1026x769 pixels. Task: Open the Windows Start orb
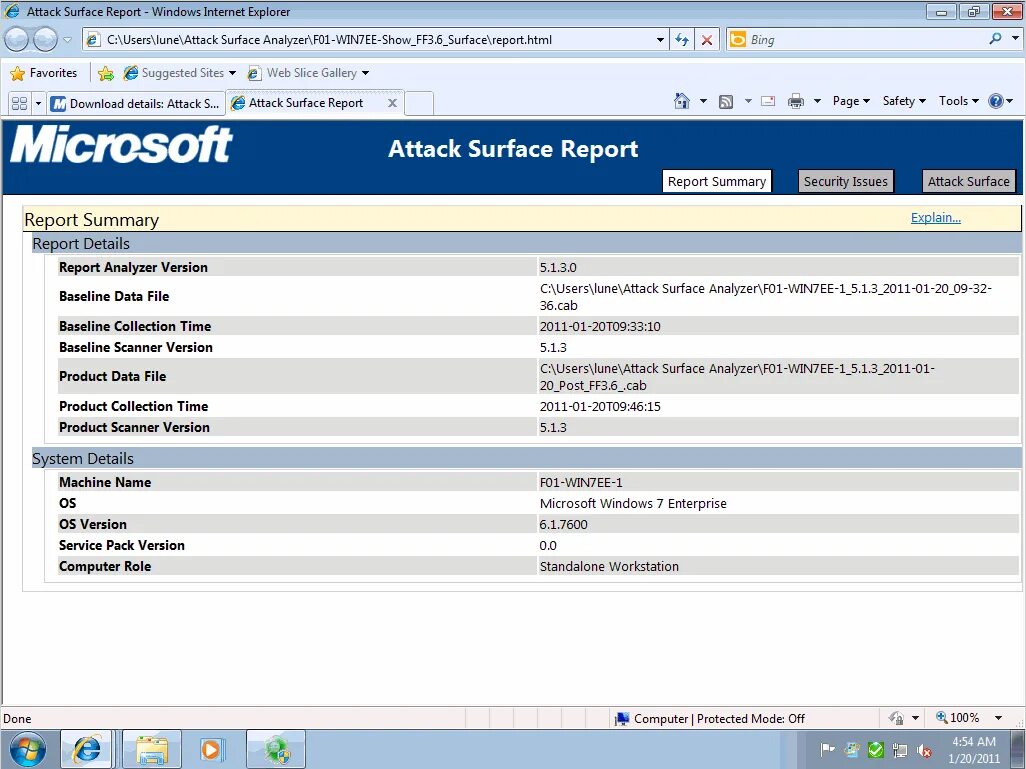coord(27,749)
